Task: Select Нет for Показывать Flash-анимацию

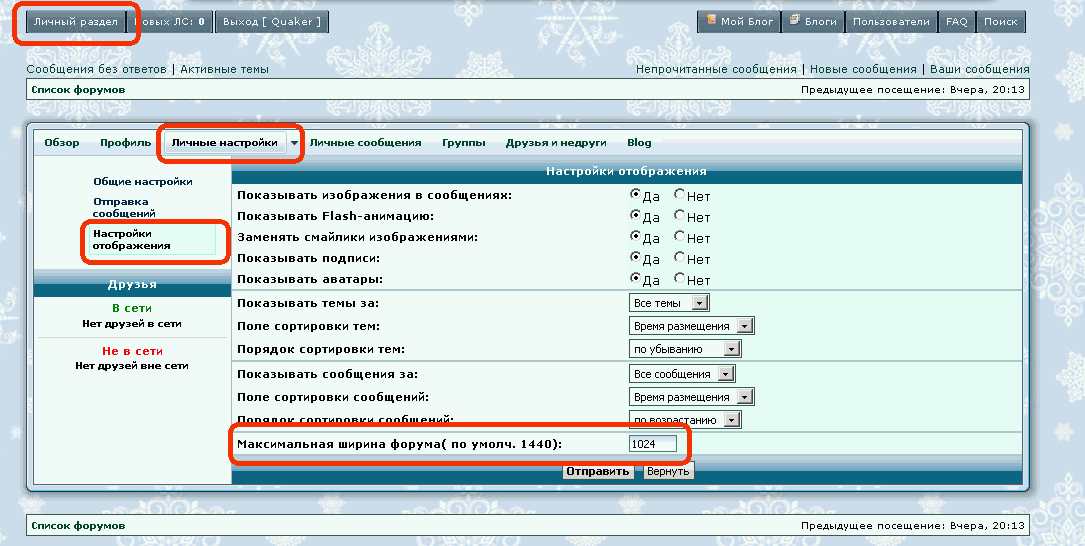Action: [x=680, y=216]
